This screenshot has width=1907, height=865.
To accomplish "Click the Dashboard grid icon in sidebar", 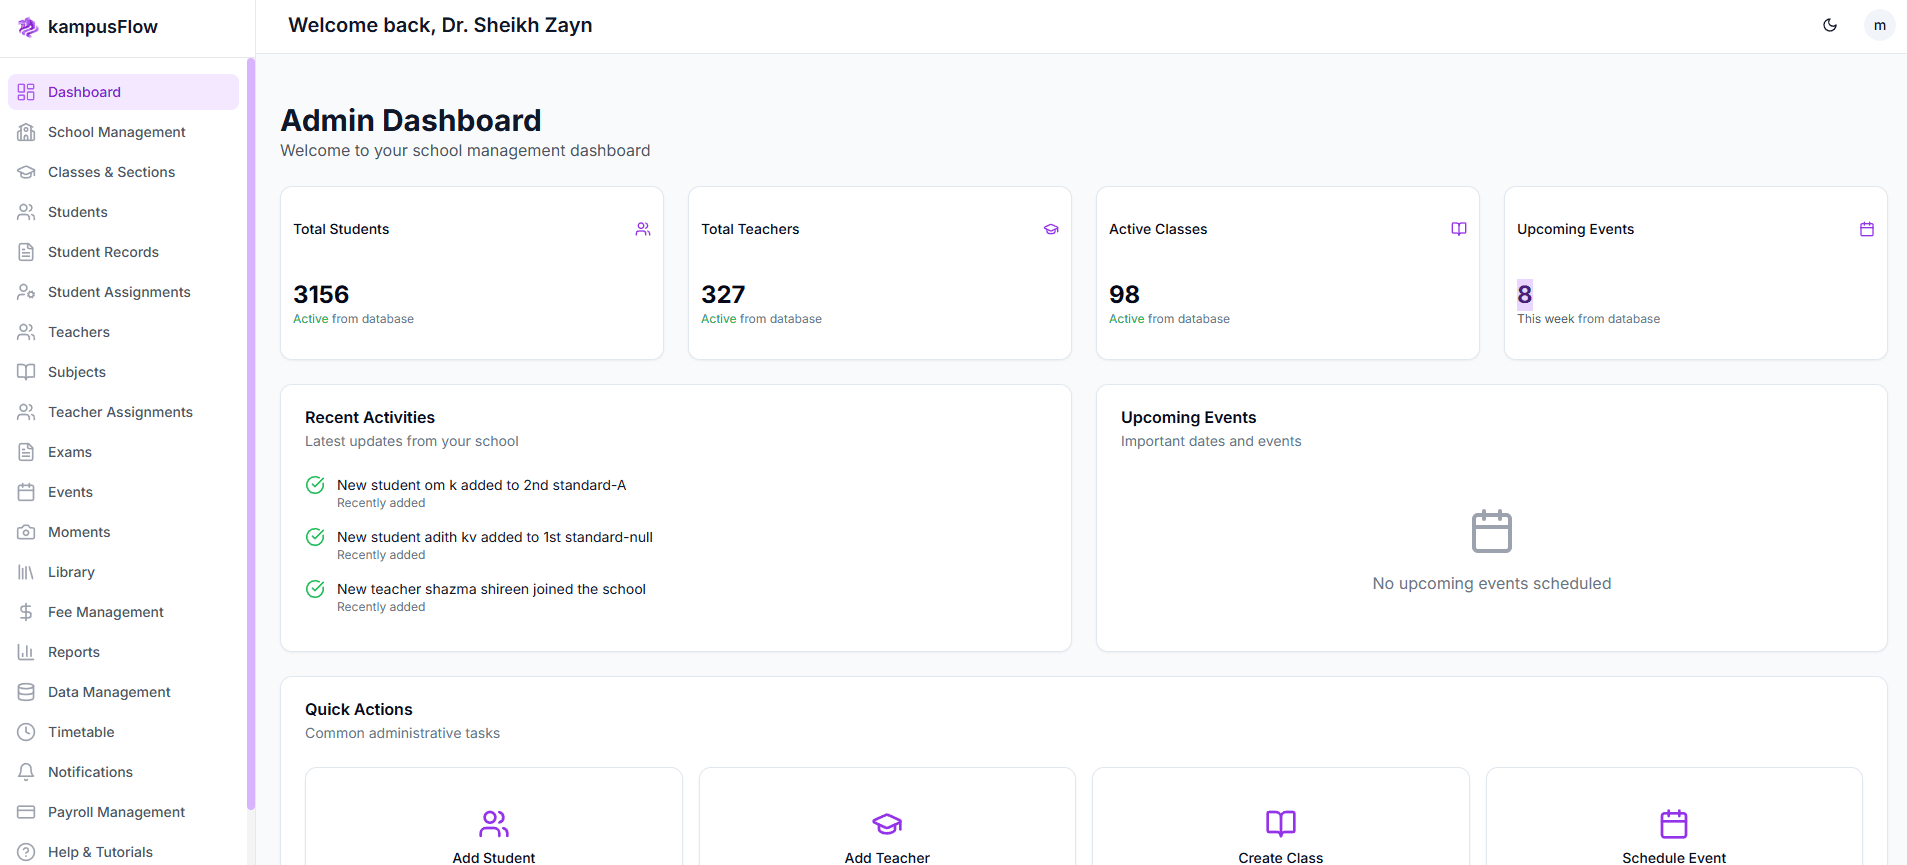I will [x=26, y=92].
